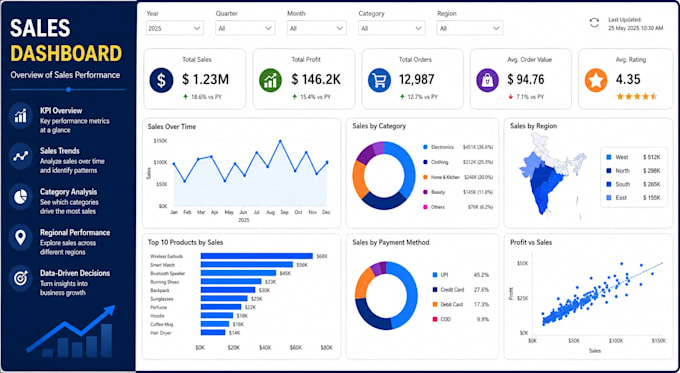Click the Total Profit value $ 146.2K
The width and height of the screenshot is (680, 373).
click(x=316, y=80)
